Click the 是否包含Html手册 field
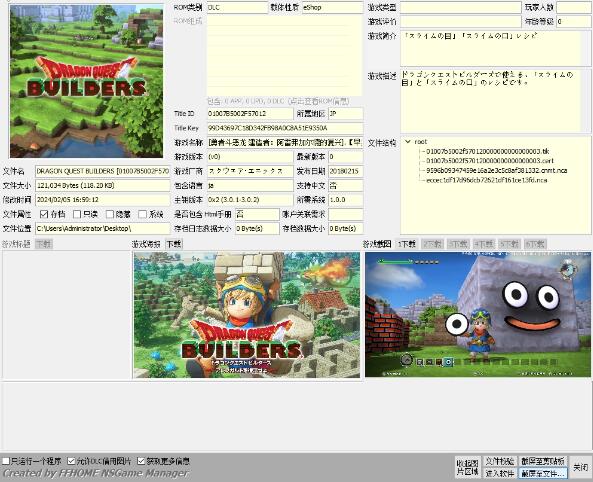This screenshot has height=482, width=593. 257,215
